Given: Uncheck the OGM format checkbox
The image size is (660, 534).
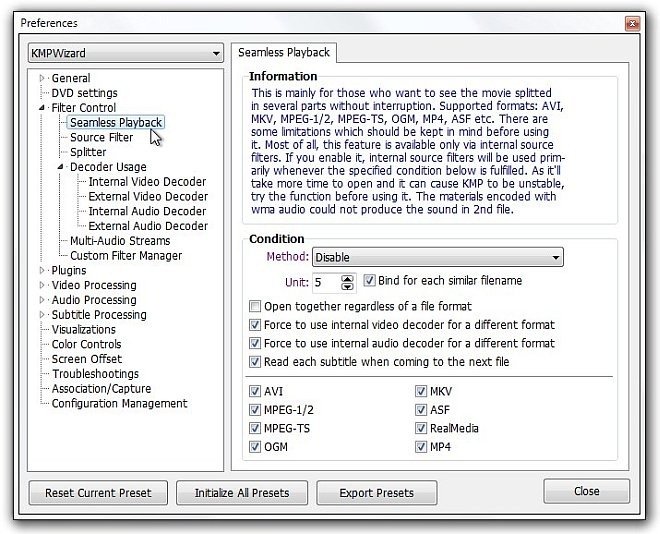Looking at the screenshot, I should [255, 447].
